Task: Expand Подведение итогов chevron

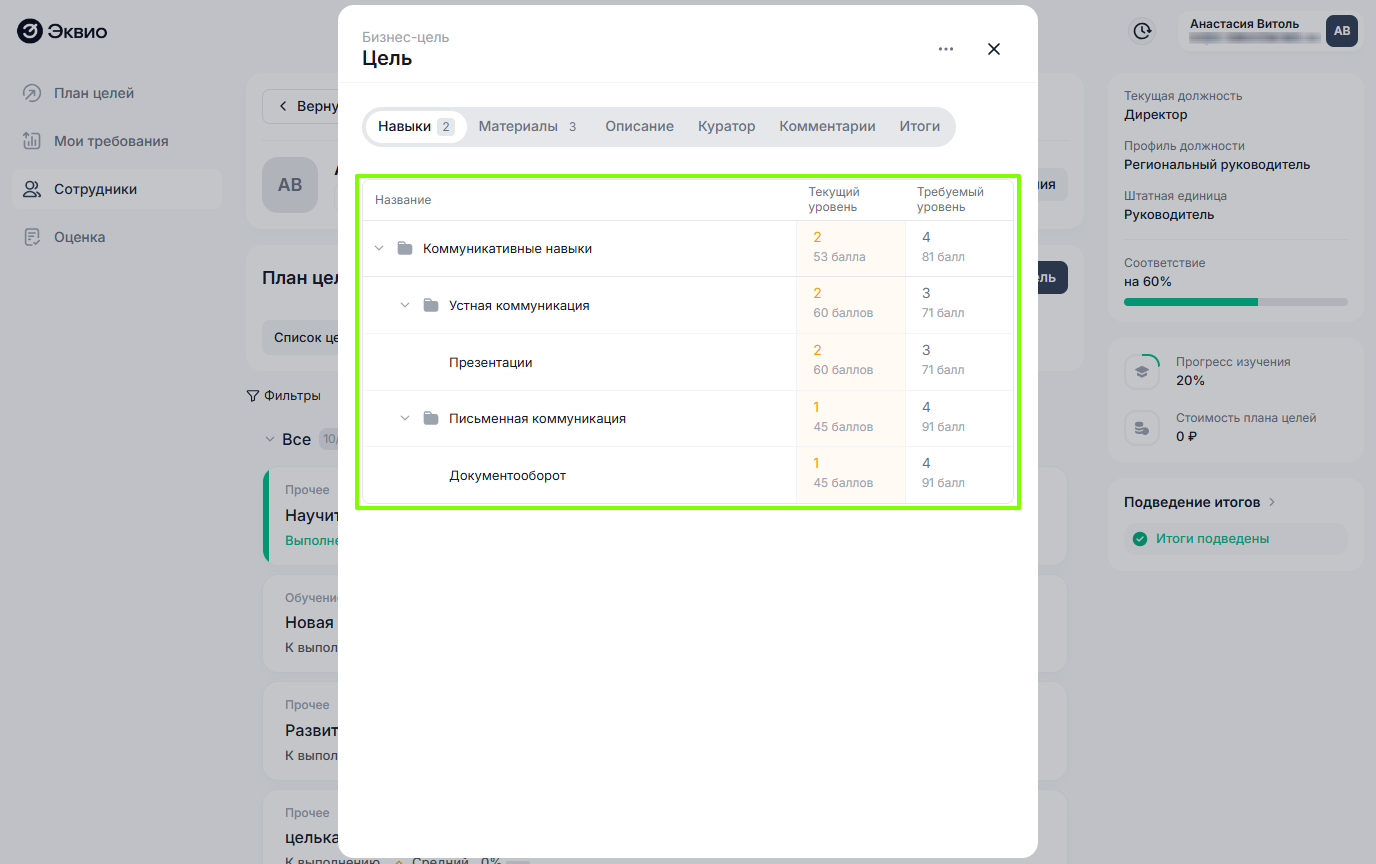Action: [1272, 502]
